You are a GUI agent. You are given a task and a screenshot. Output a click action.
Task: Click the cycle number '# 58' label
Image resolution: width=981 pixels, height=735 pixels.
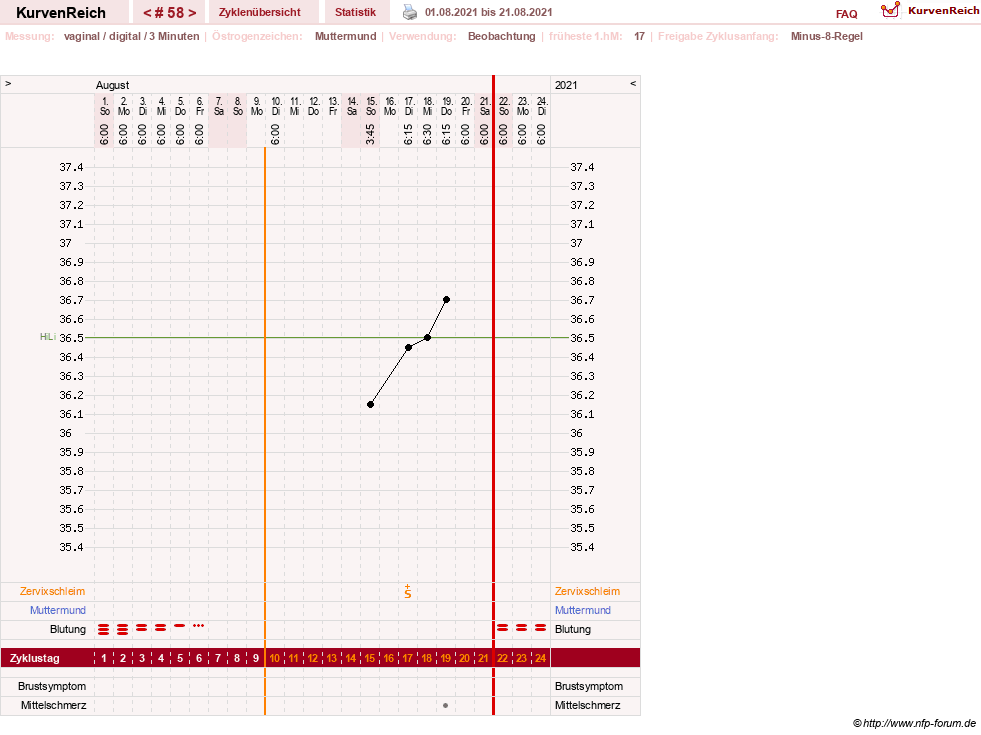pos(169,13)
